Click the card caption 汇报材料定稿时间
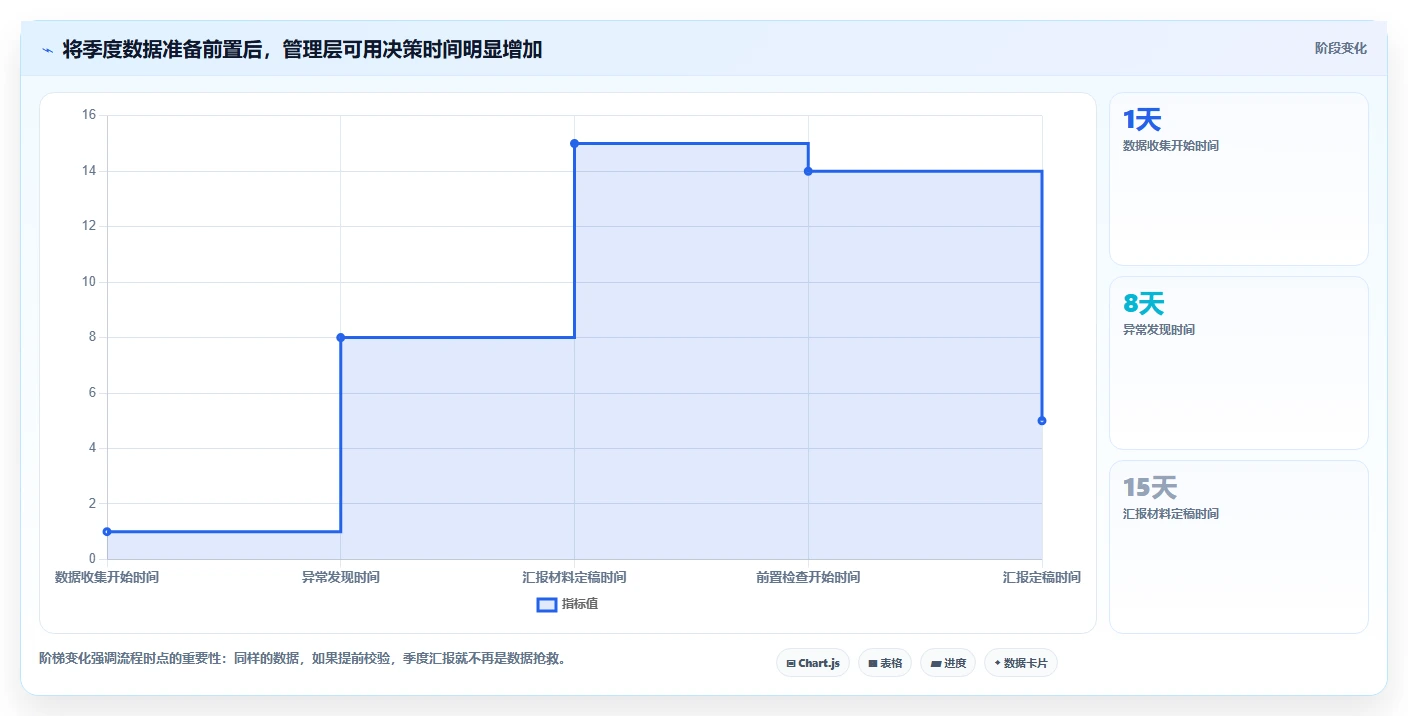 tap(1171, 514)
